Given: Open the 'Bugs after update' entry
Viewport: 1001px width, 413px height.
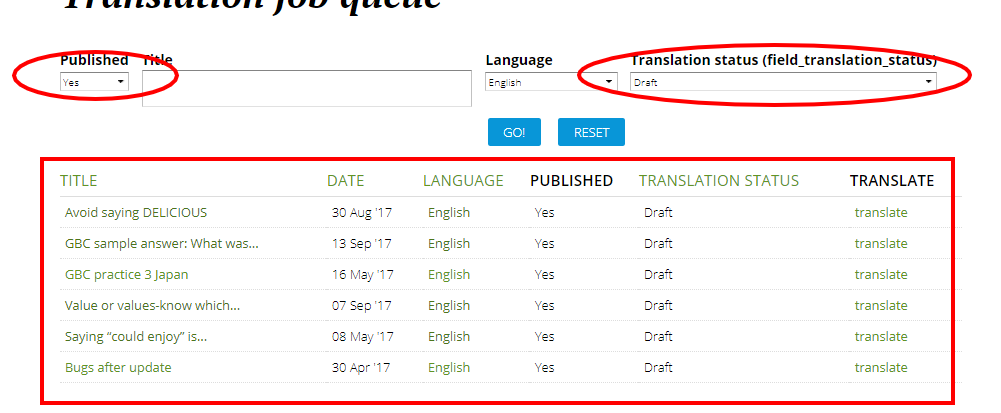Looking at the screenshot, I should coord(118,368).
